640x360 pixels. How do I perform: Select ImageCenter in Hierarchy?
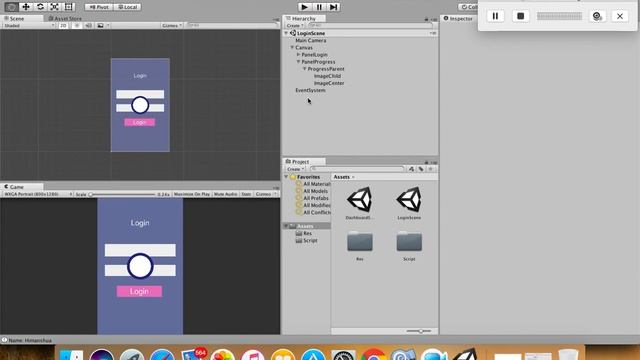coord(329,83)
